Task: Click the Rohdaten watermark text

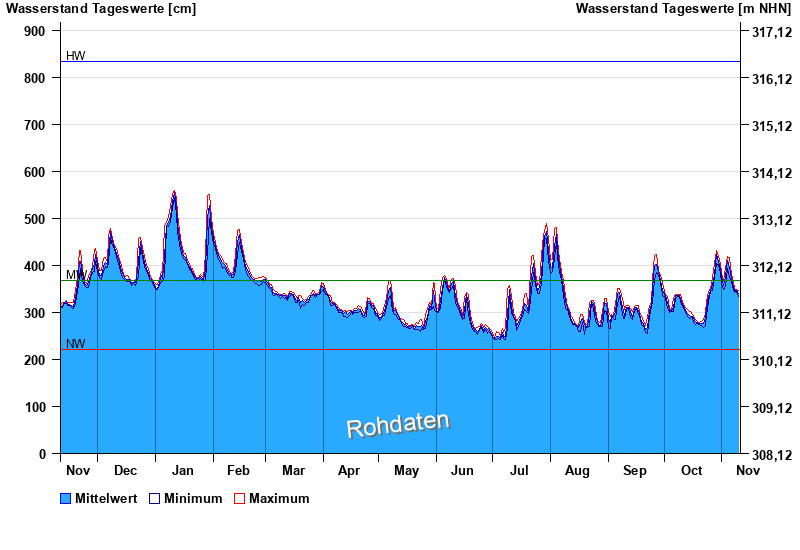Action: click(398, 425)
